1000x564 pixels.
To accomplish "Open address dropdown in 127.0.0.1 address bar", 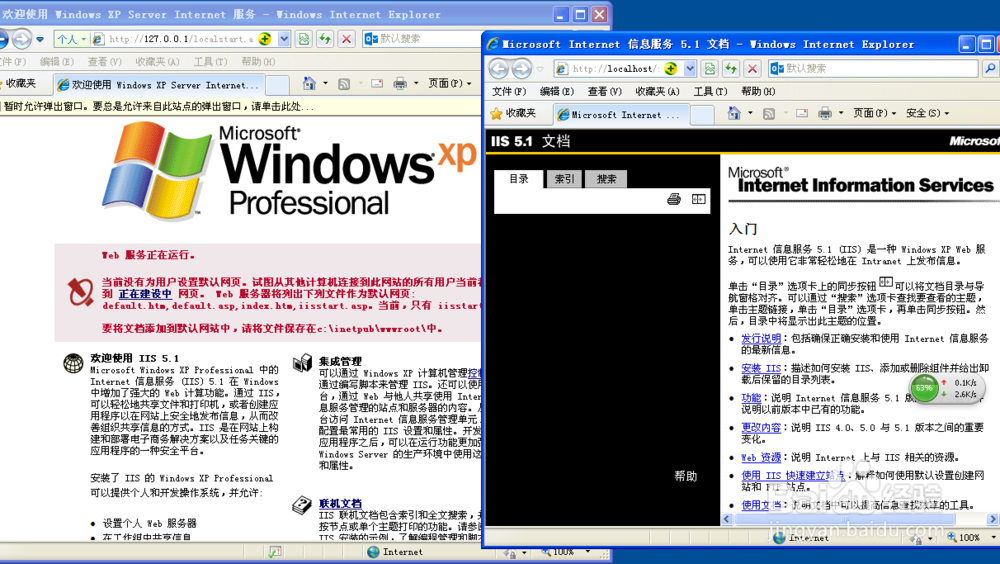I will [284, 39].
